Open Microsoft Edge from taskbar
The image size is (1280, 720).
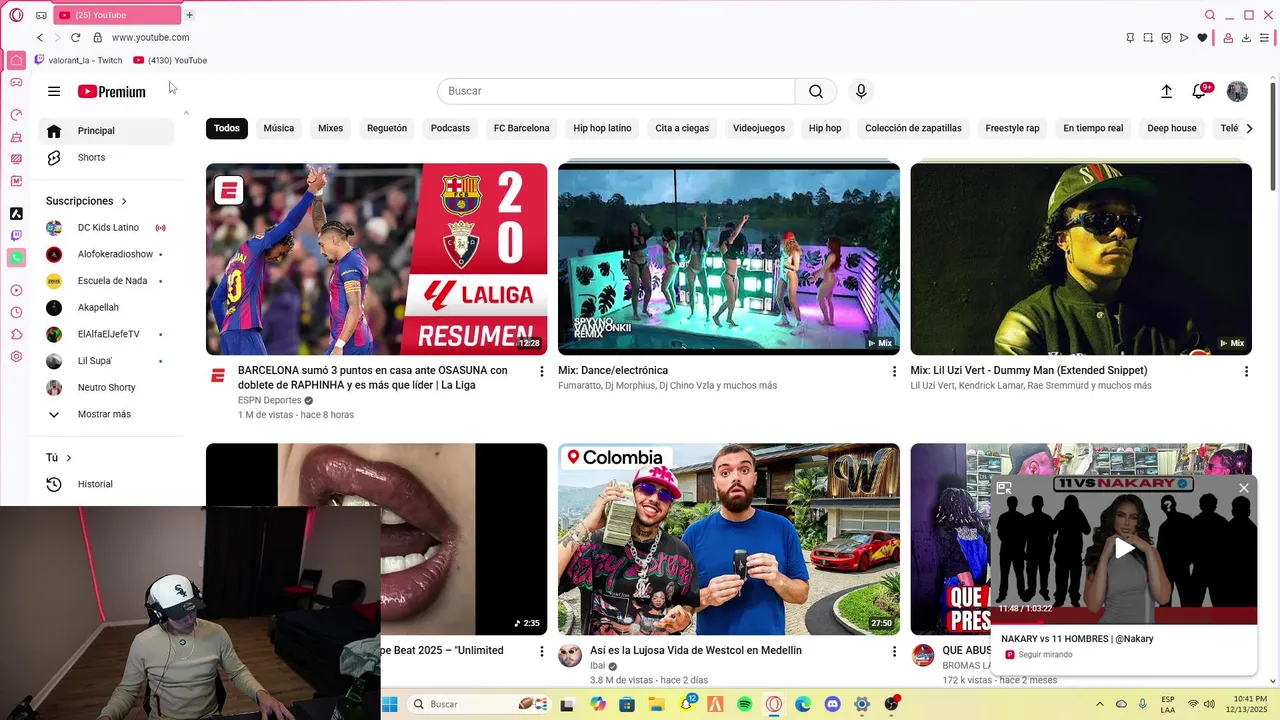point(803,704)
